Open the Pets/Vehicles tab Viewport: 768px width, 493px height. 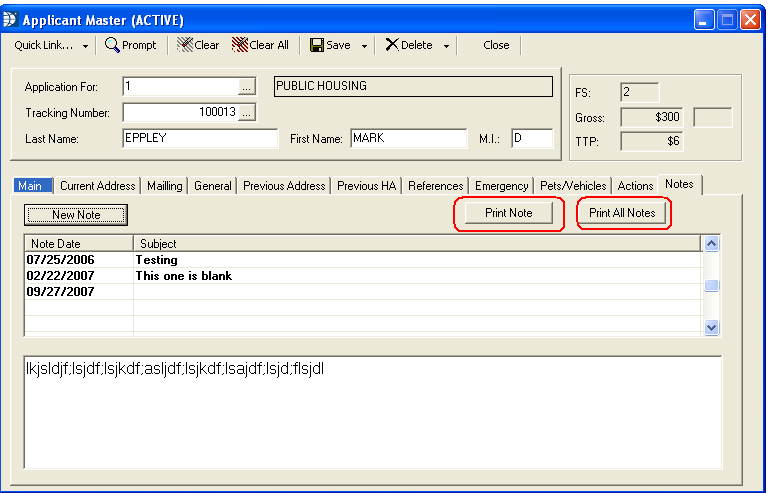[572, 186]
